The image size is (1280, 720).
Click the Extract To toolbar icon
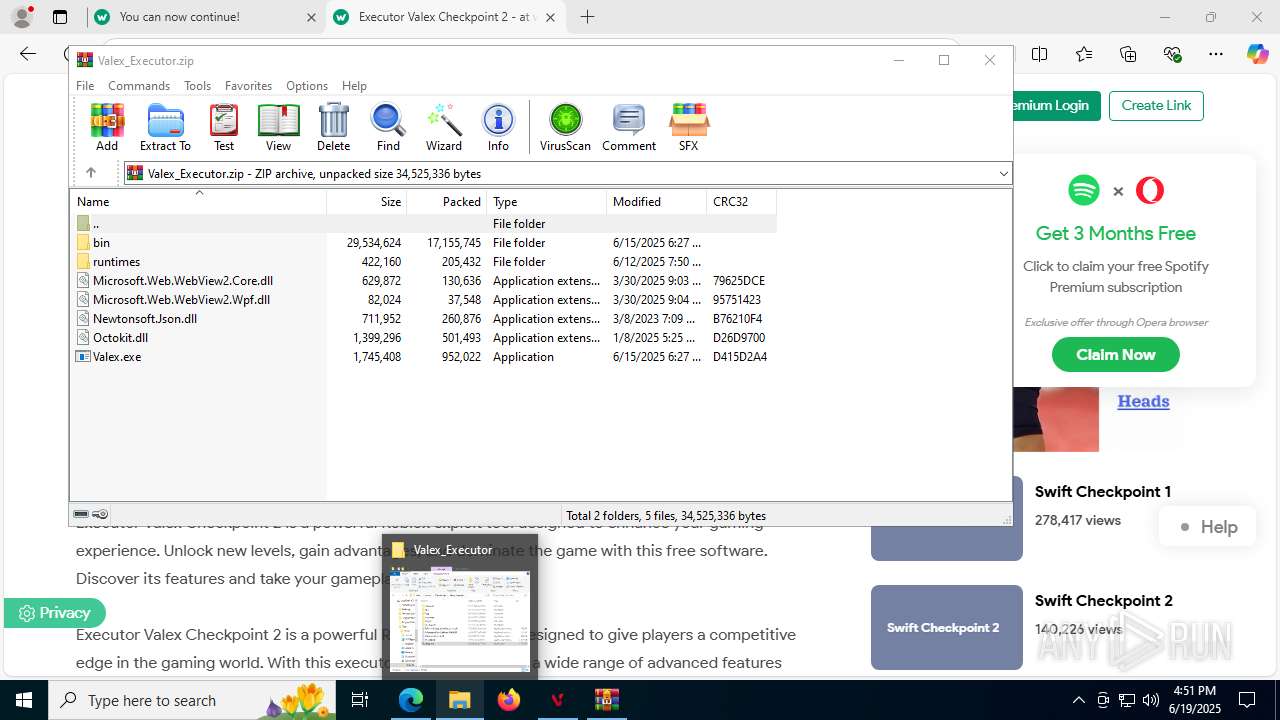(165, 127)
